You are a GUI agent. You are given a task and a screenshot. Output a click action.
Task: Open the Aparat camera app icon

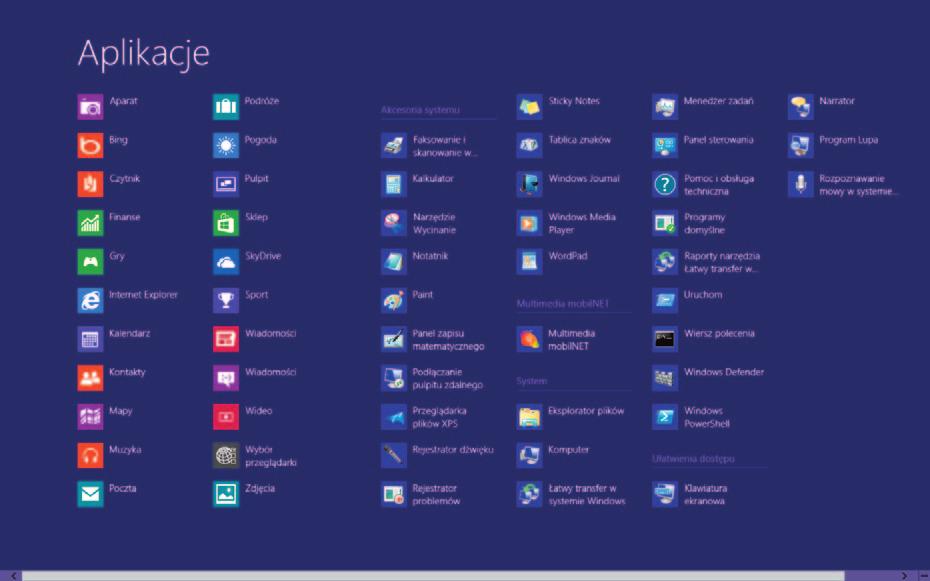(90, 107)
